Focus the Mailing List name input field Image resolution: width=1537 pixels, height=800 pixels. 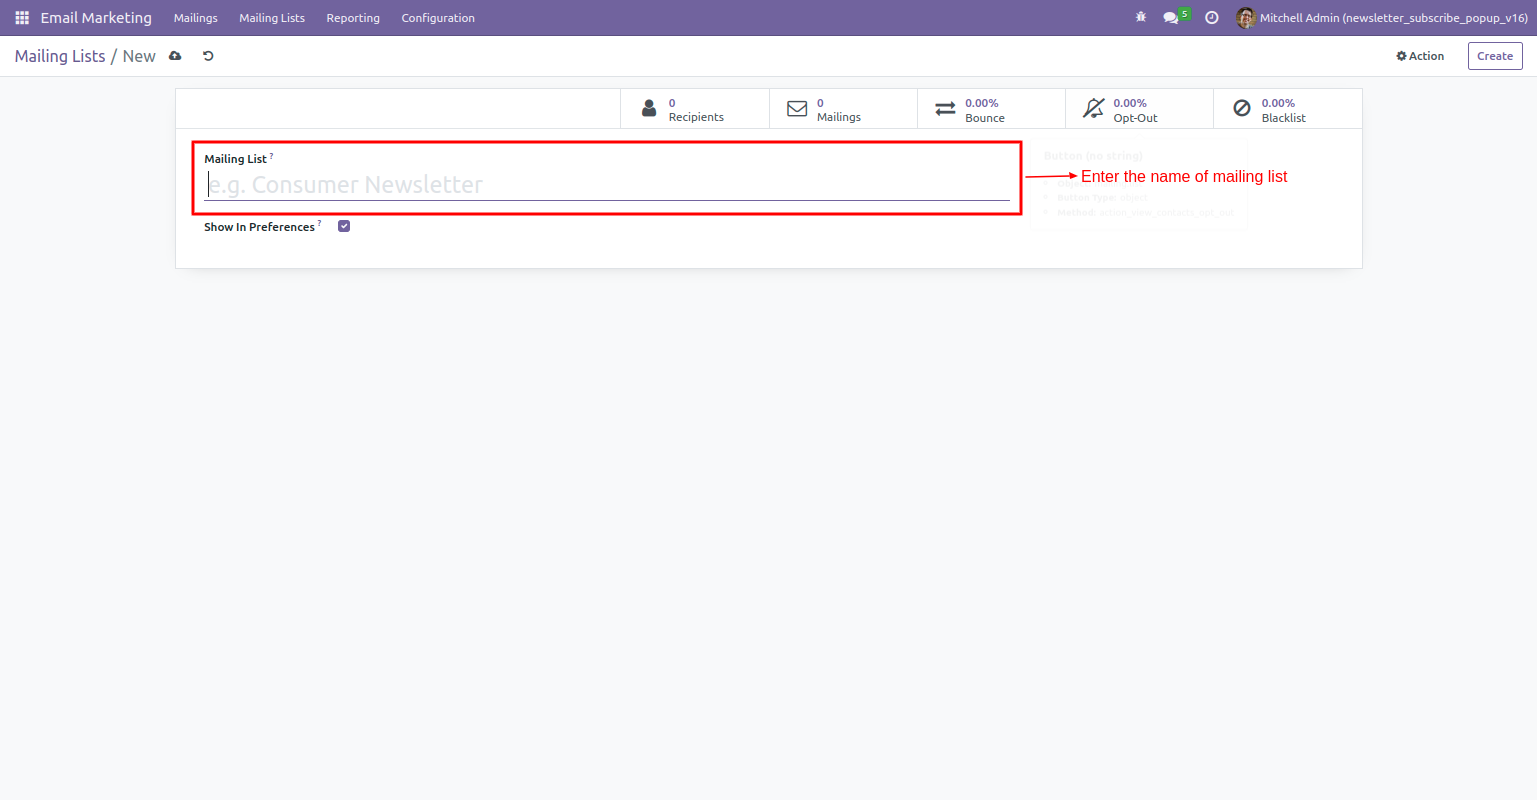tap(607, 185)
